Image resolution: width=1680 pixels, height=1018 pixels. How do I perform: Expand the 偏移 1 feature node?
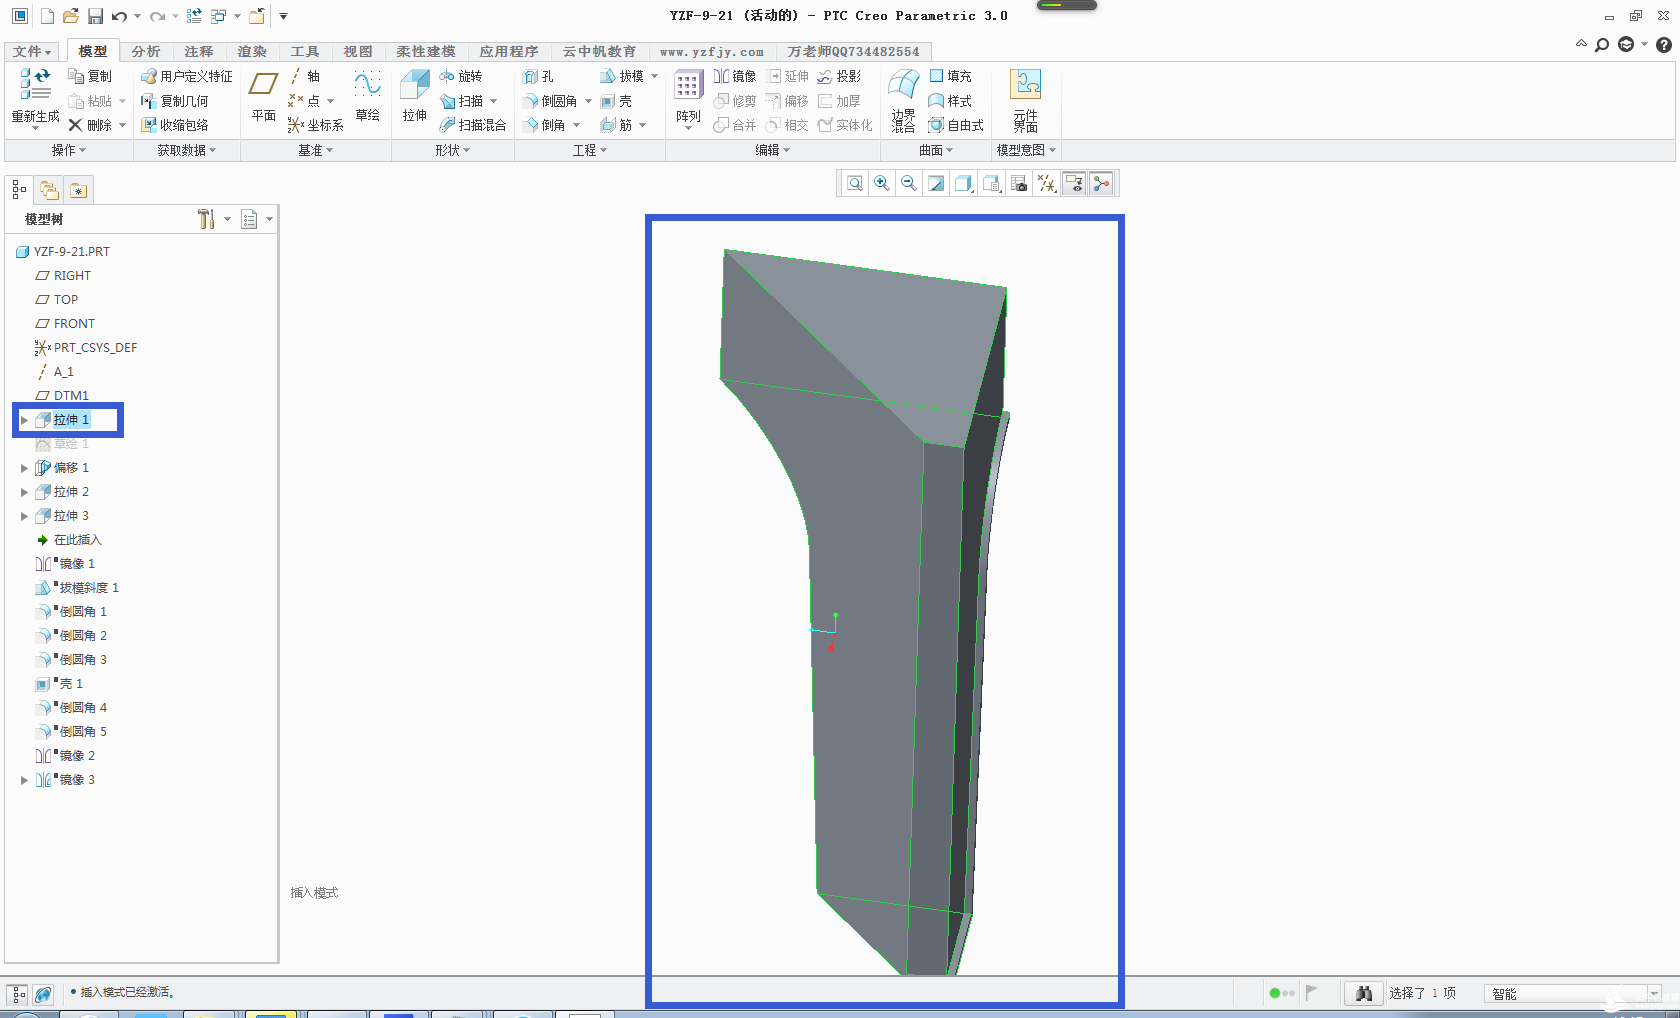(x=24, y=468)
